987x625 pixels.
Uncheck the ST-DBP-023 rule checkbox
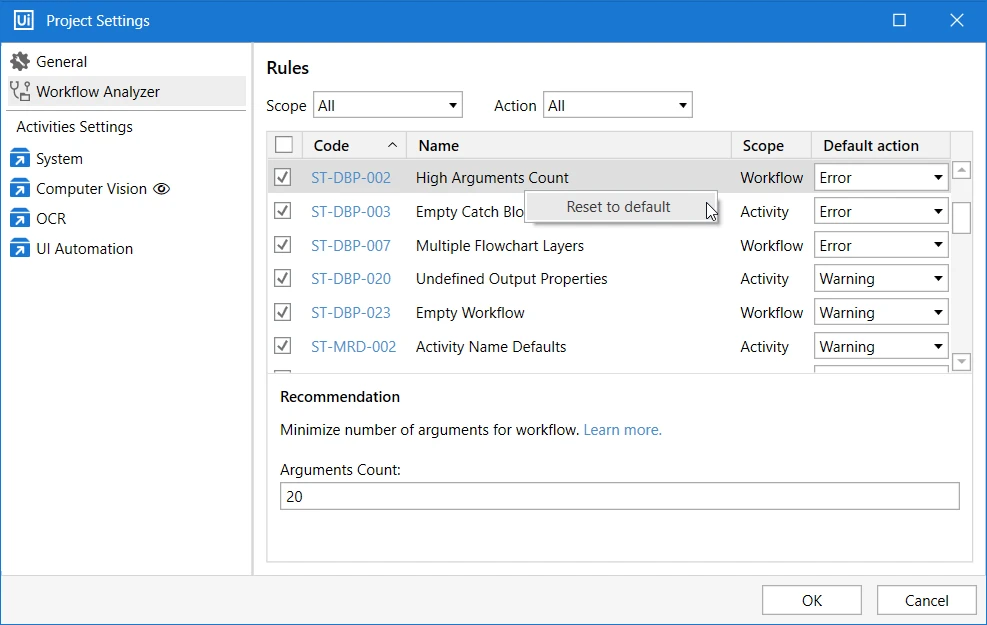point(283,312)
